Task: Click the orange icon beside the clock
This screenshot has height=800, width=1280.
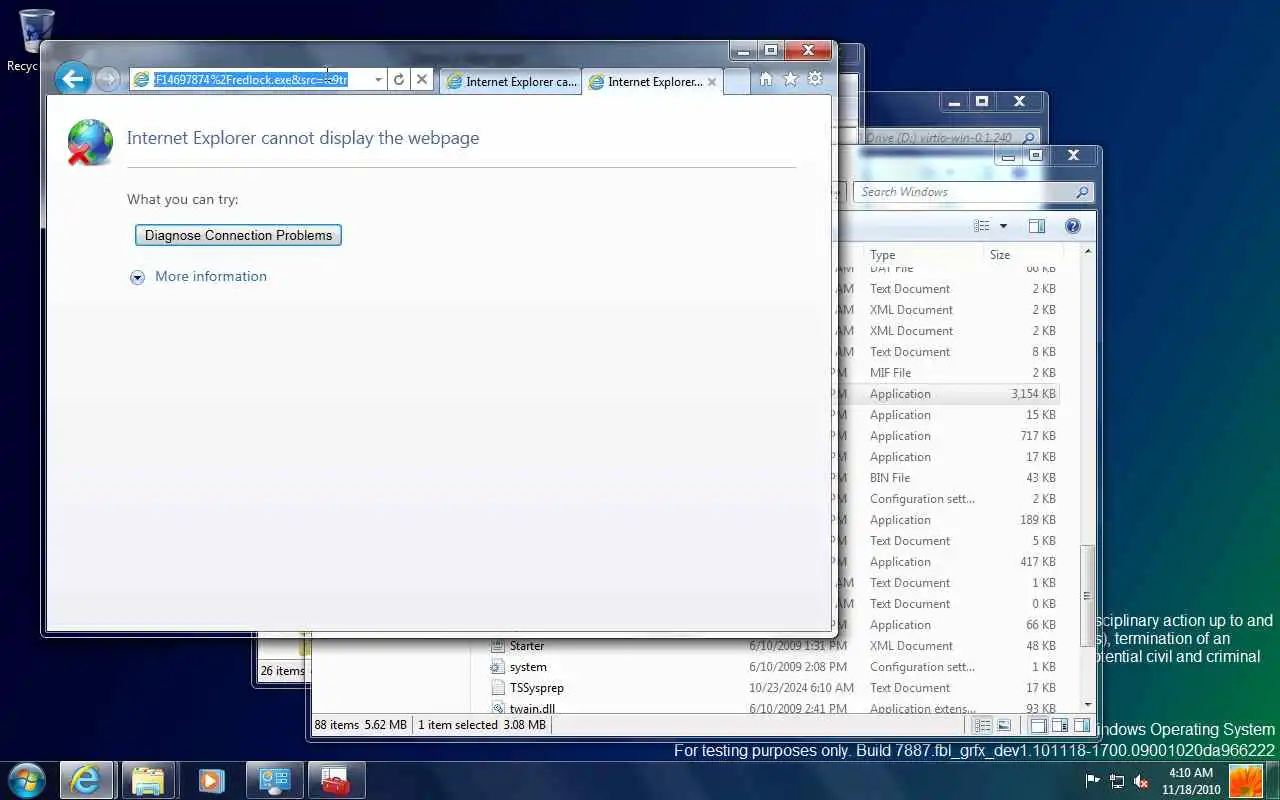Action: 1245,781
